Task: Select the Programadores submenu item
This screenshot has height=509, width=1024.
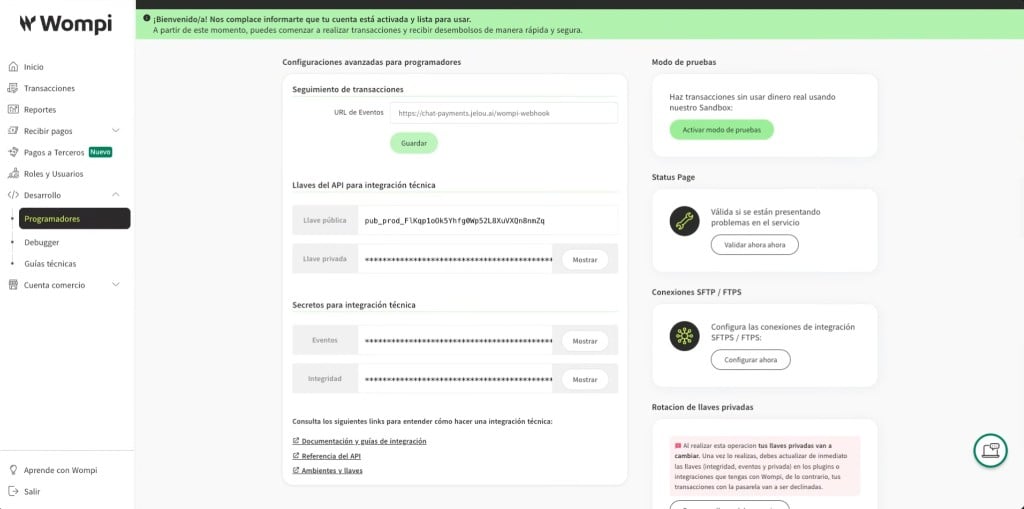Action: 74,219
